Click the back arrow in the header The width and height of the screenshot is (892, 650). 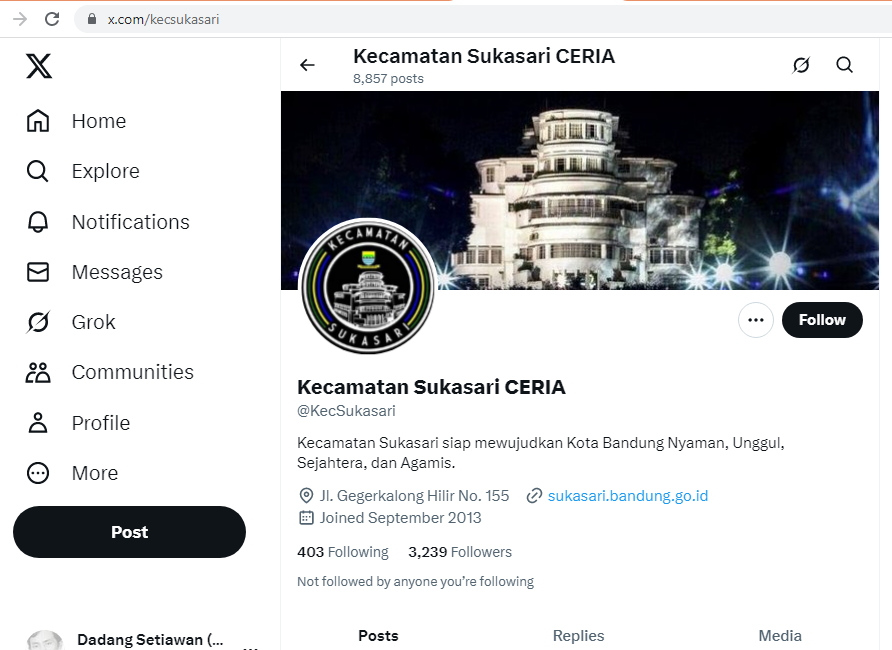click(307, 65)
